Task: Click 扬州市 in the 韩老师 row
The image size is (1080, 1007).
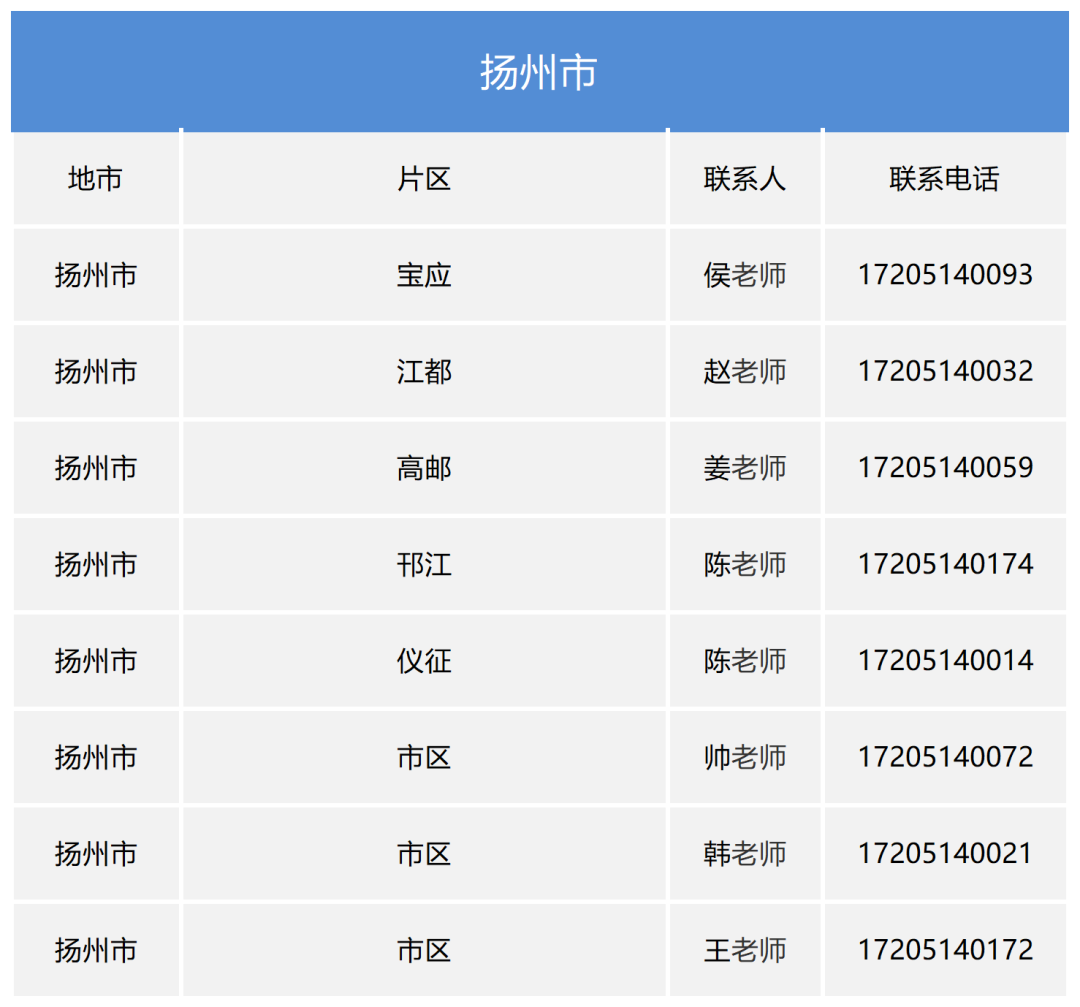Action: click(96, 854)
